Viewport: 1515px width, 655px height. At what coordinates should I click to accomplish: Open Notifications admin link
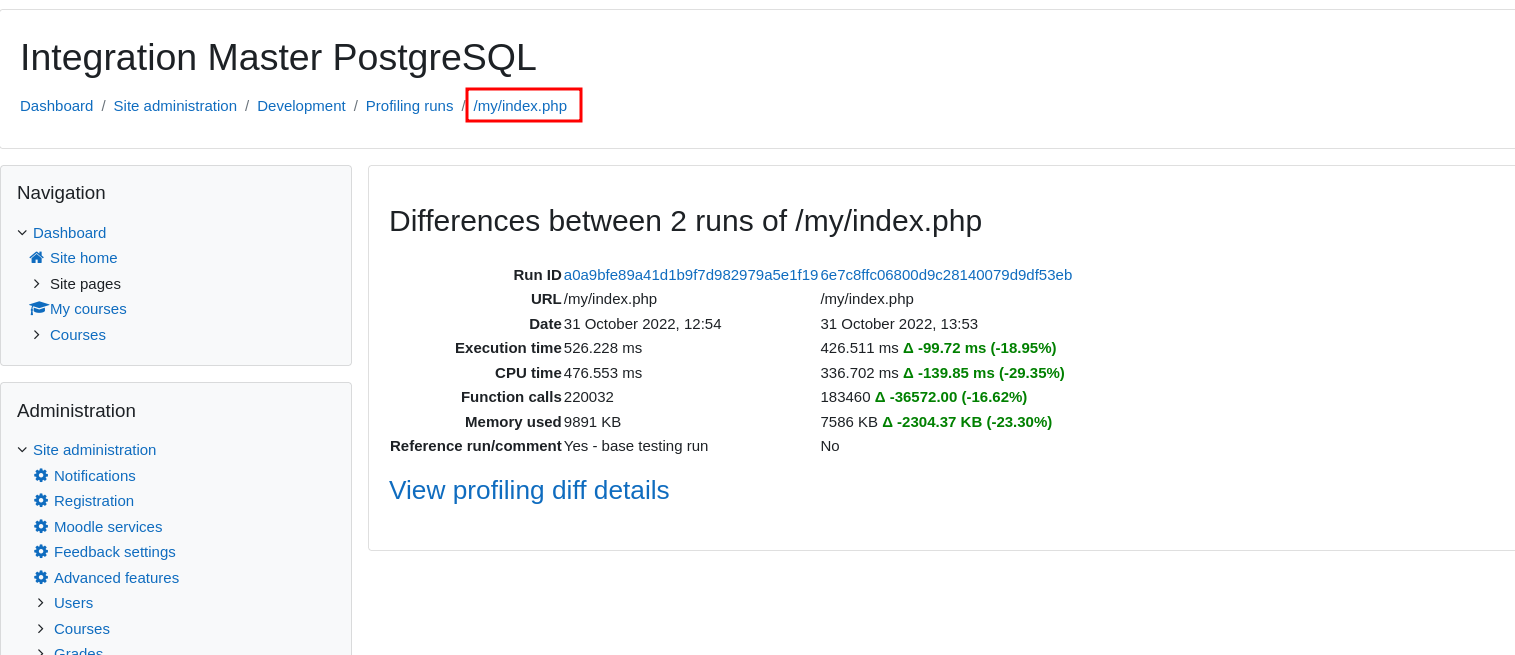tap(95, 476)
